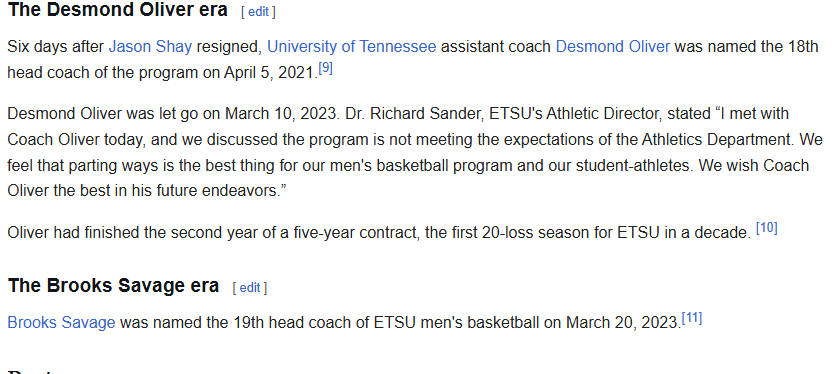Click the date March 10, 2023
This screenshot has height=374, width=835.
(282, 114)
